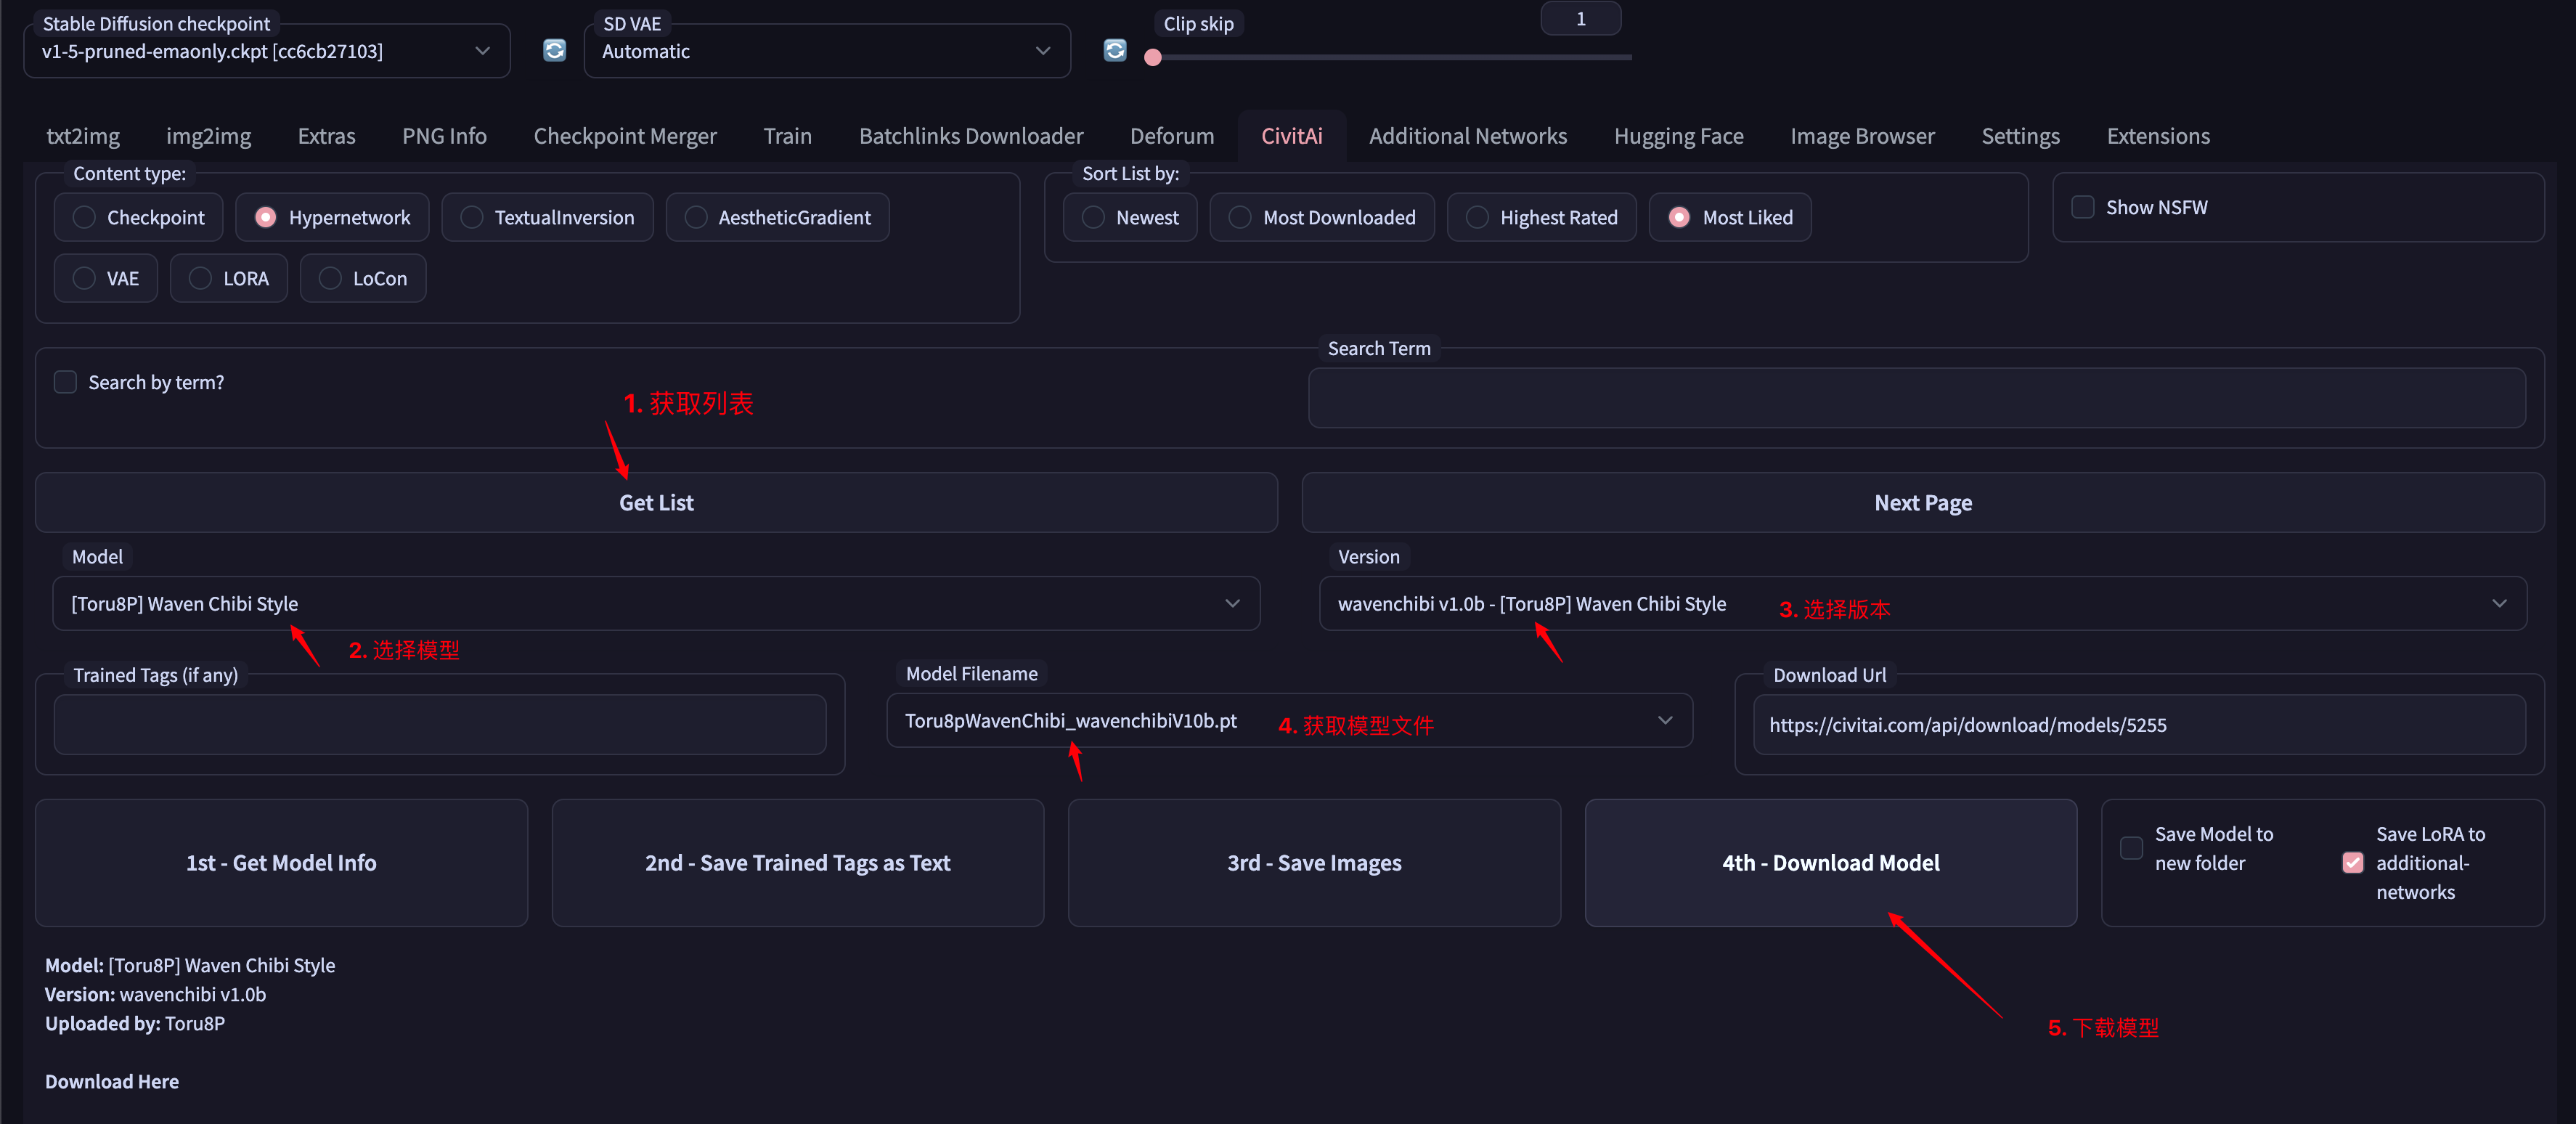Switch to the txt2img tab
This screenshot has width=2576, height=1124.
(83, 136)
